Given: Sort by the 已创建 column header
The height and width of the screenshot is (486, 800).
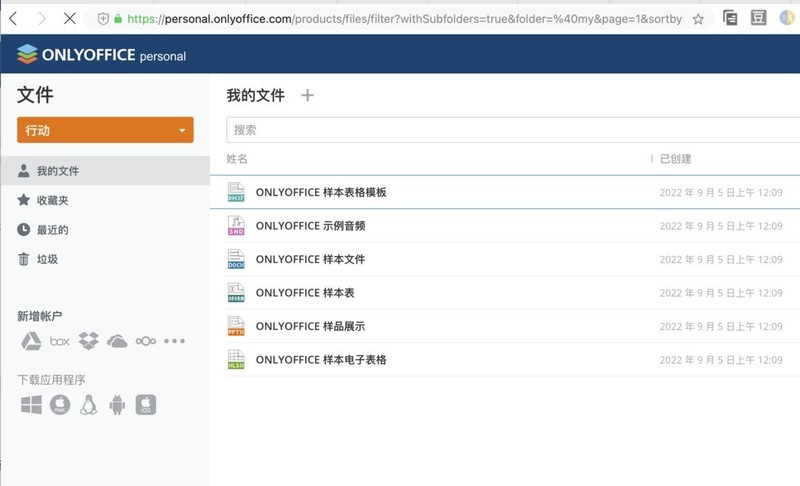Looking at the screenshot, I should [676, 159].
